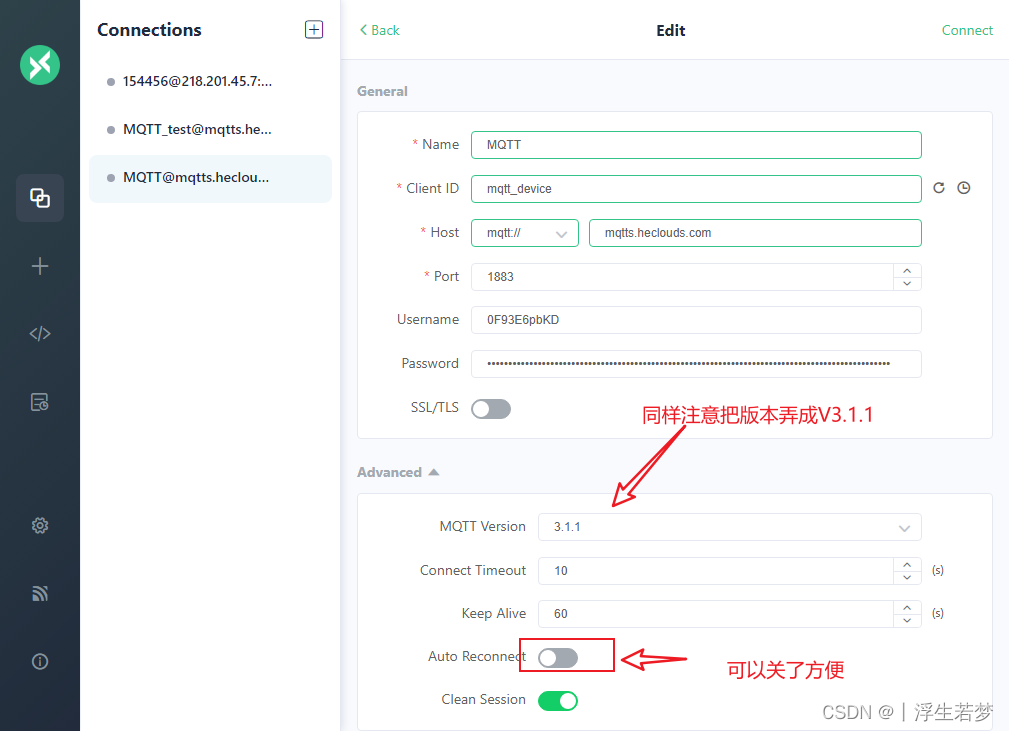The height and width of the screenshot is (731, 1009).
Task: Click the Username input field
Action: [x=696, y=320]
